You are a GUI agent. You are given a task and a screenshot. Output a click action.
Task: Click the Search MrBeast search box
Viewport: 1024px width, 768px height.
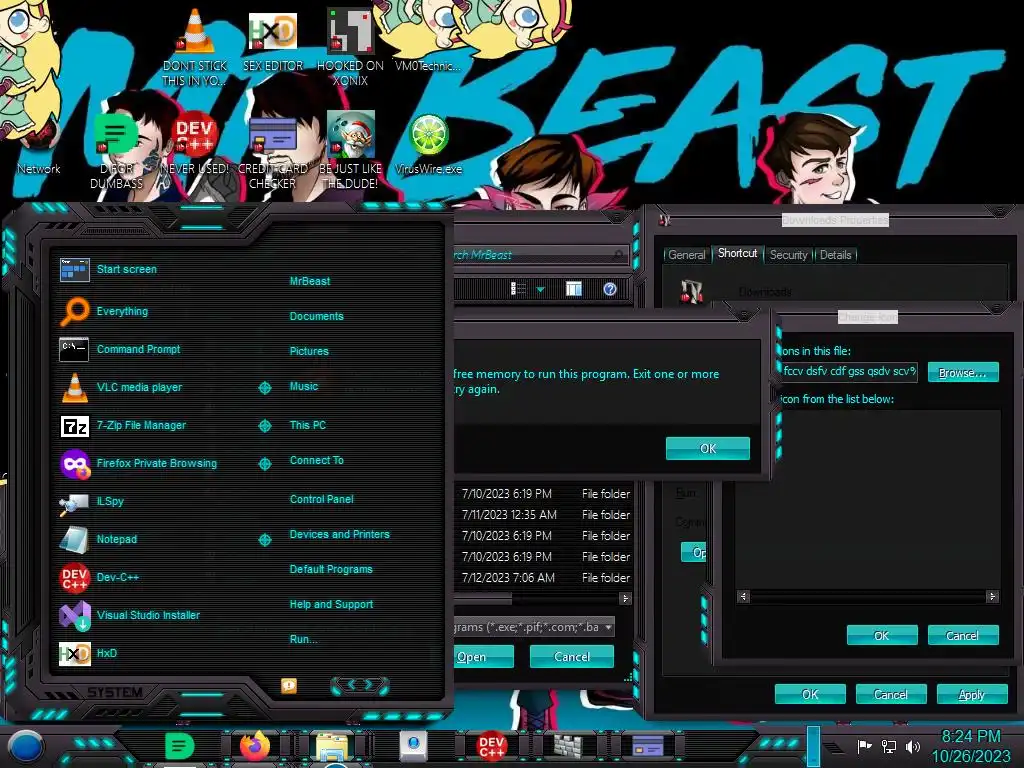[539, 255]
